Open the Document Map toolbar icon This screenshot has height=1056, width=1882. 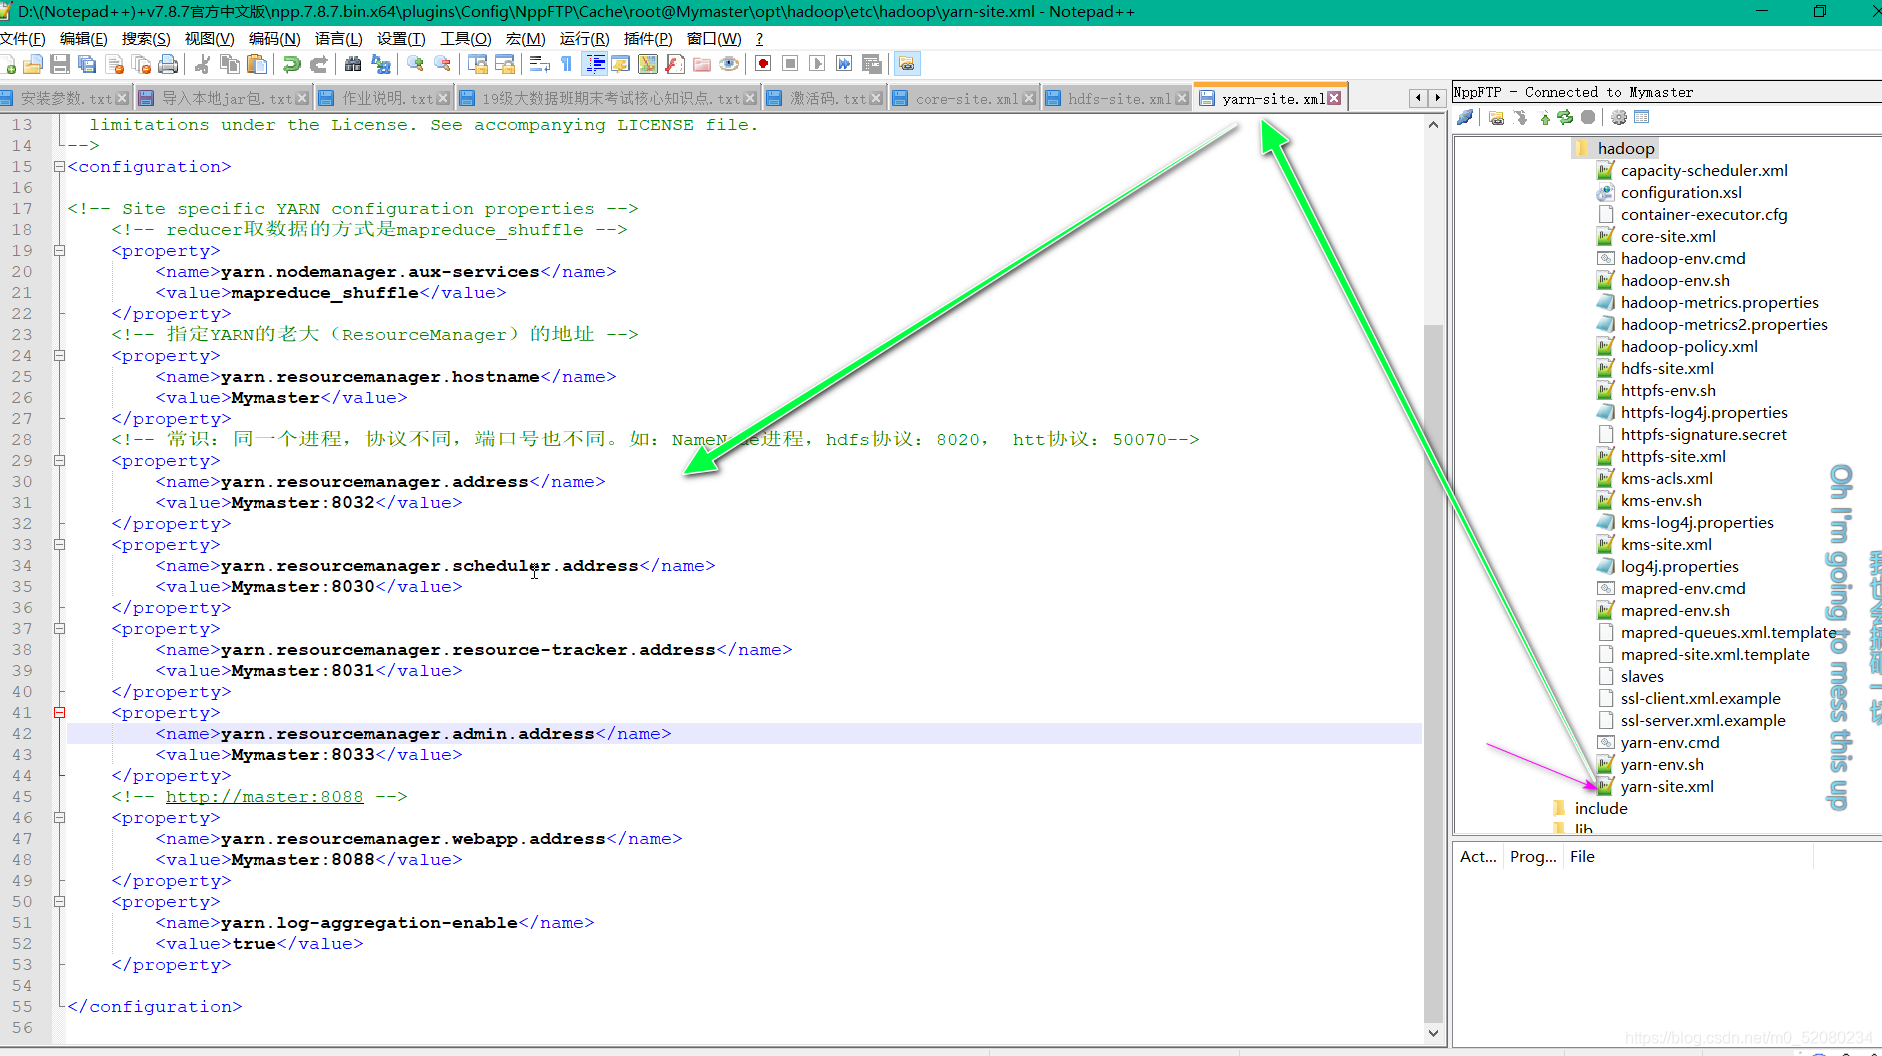pyautogui.click(x=648, y=64)
